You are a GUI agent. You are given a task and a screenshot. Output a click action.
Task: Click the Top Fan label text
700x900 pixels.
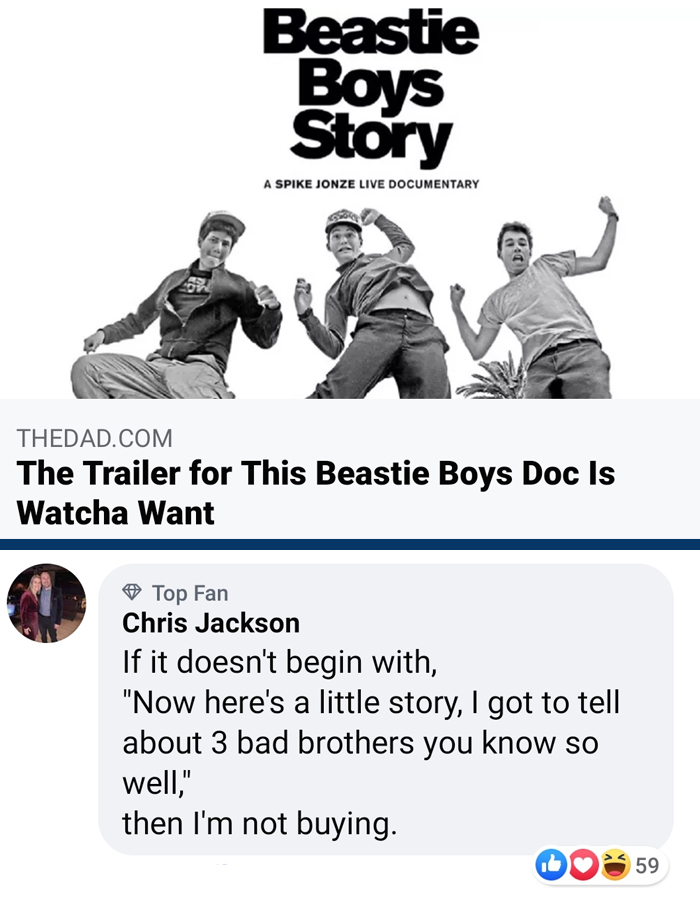coord(190,593)
